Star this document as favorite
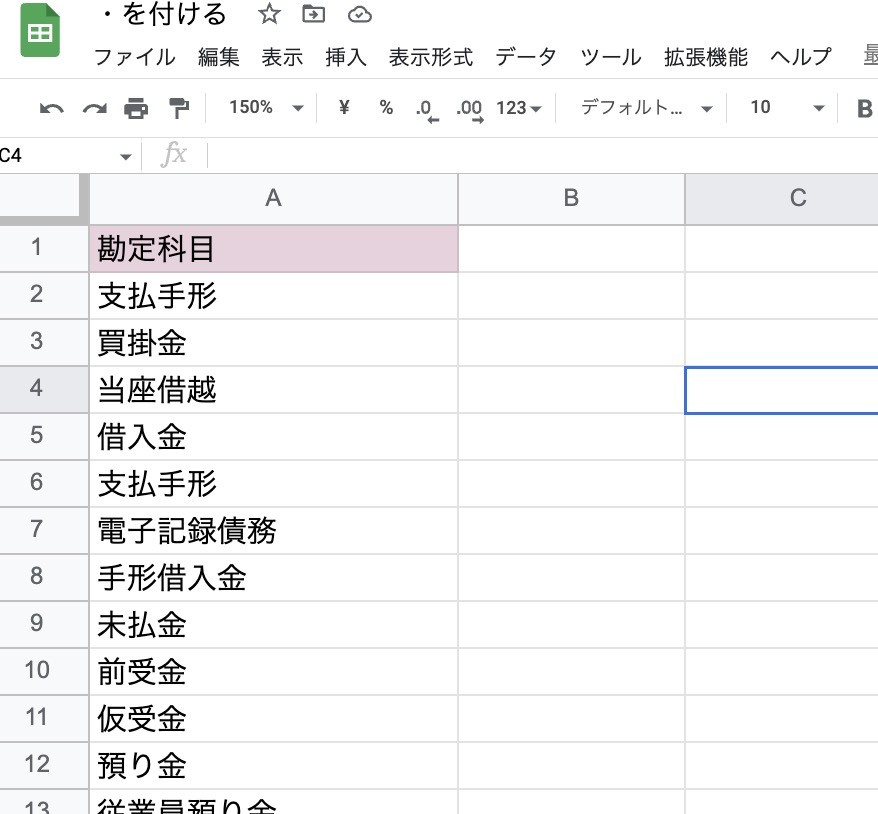 (x=269, y=14)
